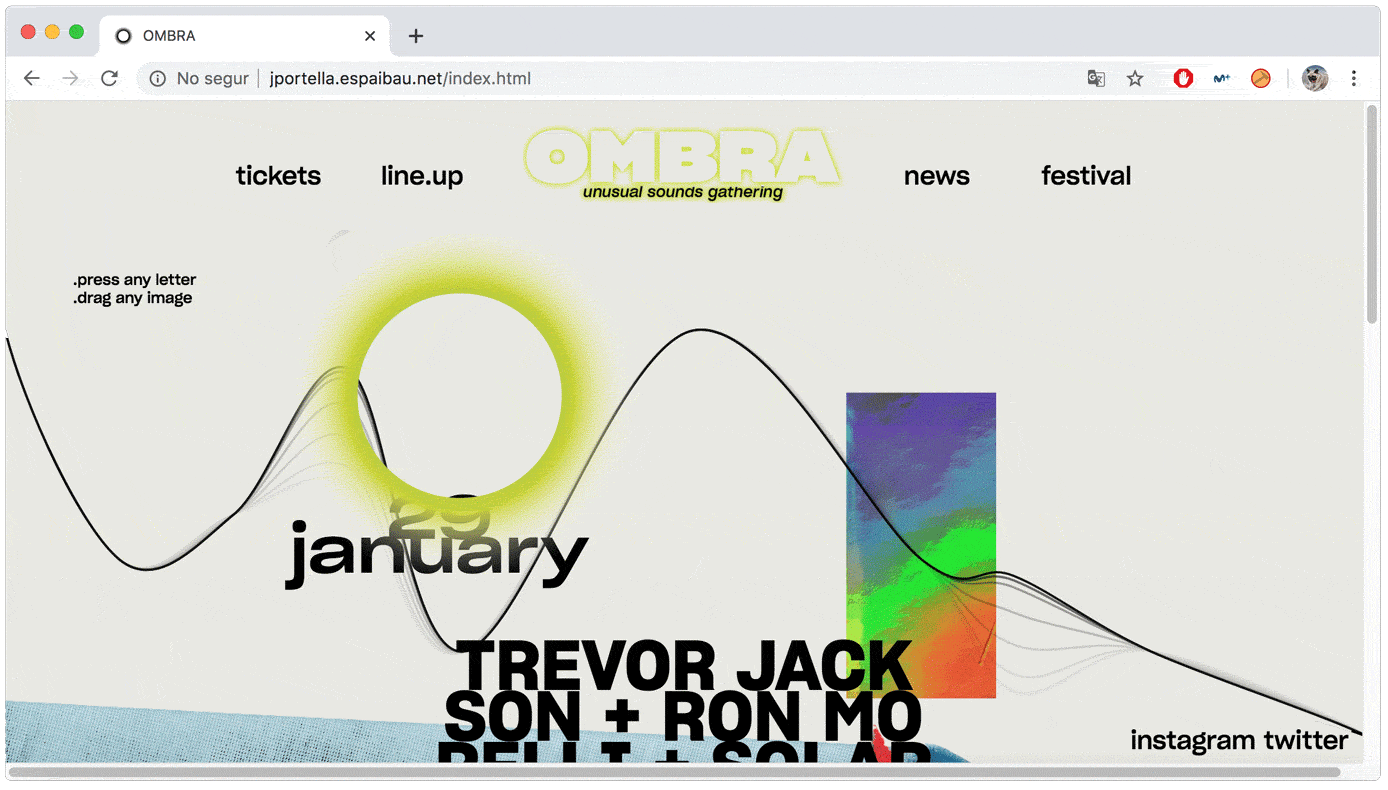
Task: Click the '.press any letter' hint text
Action: coord(134,280)
